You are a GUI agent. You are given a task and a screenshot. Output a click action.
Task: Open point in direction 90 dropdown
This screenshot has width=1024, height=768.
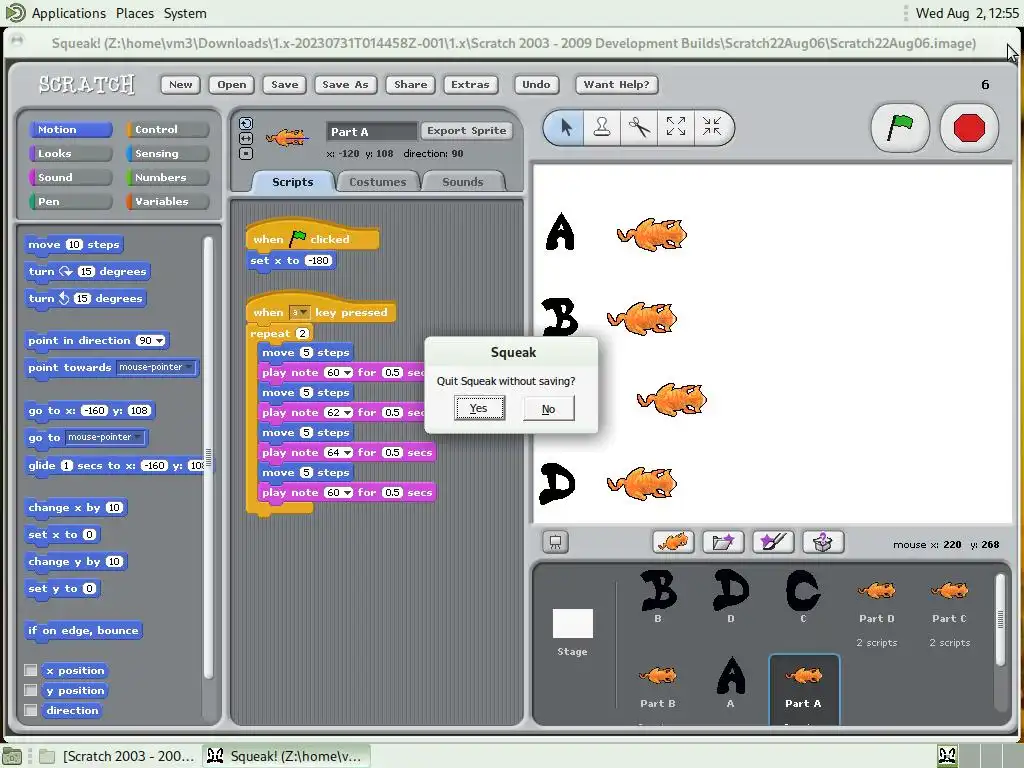(159, 341)
